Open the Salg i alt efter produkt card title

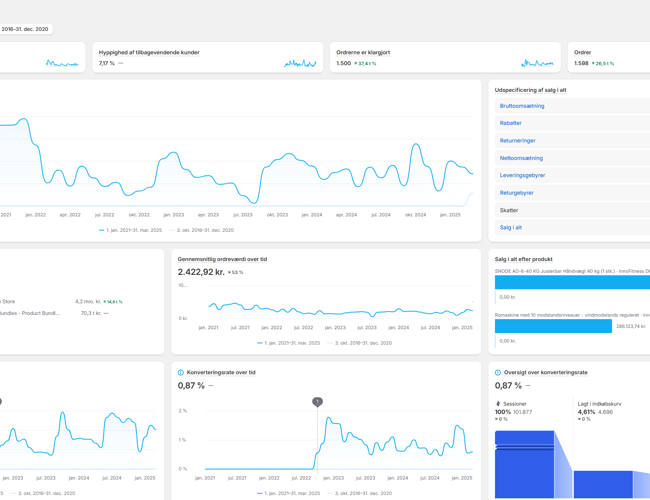pos(523,259)
